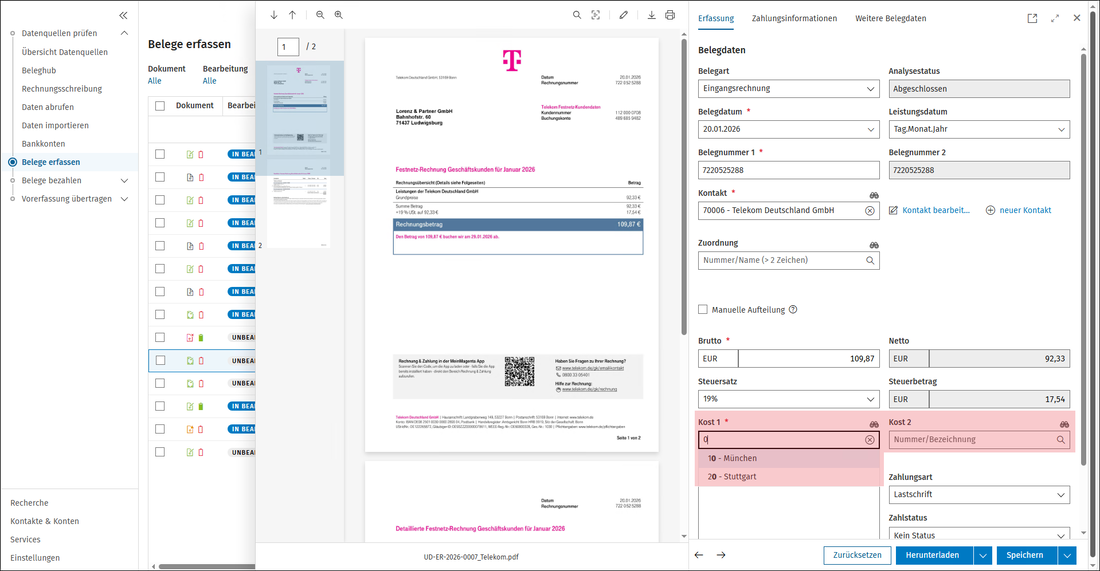Screen dimensions: 1100x571
Task: Click the pencil edit icon in viewer
Action: pyautogui.click(x=624, y=15)
